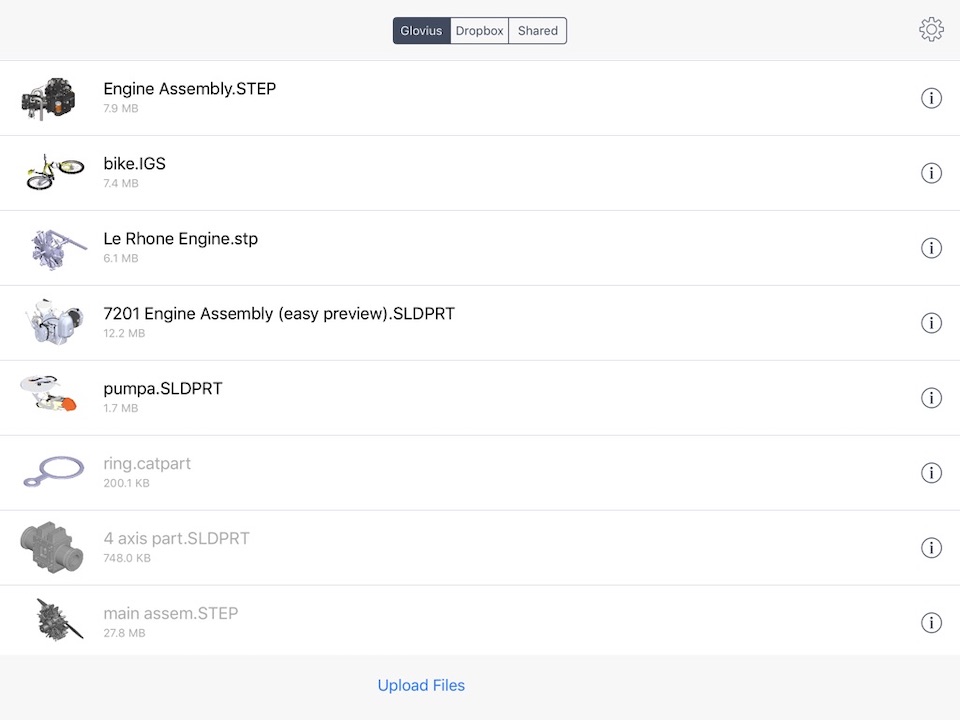Show info for pumpa.SLDPRT
The height and width of the screenshot is (720, 960).
[x=931, y=398]
